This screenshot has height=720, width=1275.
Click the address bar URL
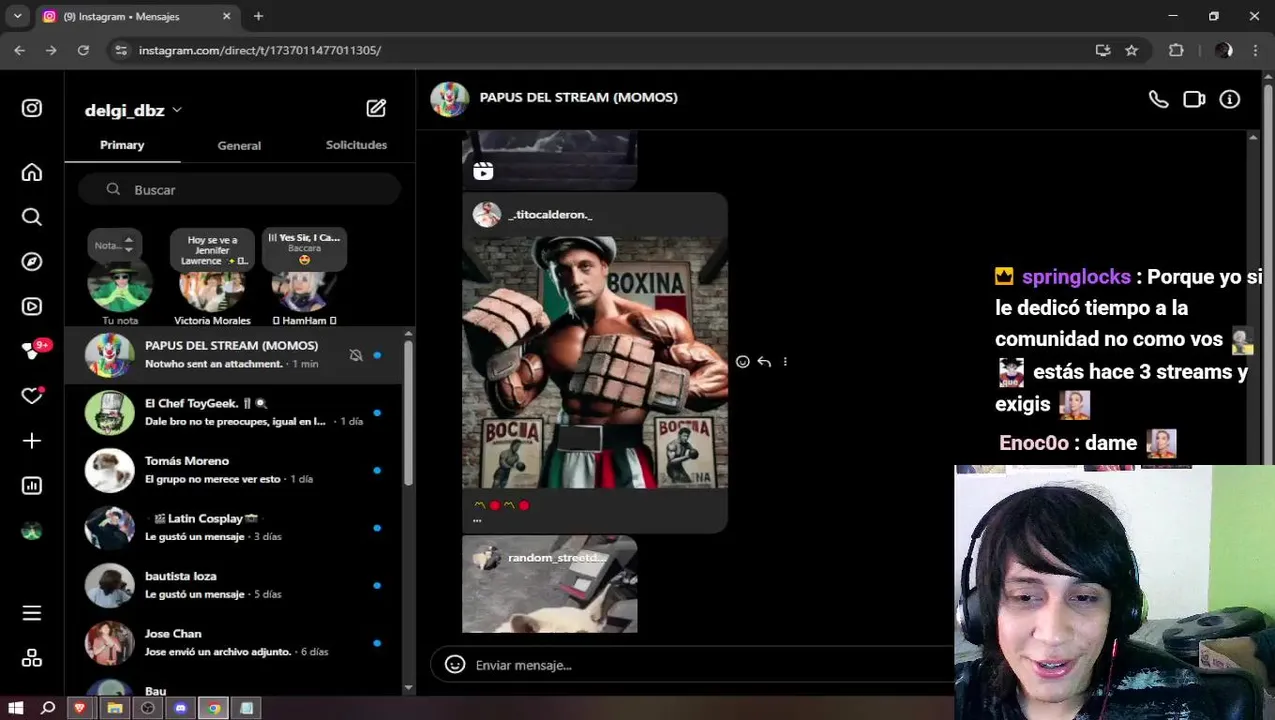(259, 50)
